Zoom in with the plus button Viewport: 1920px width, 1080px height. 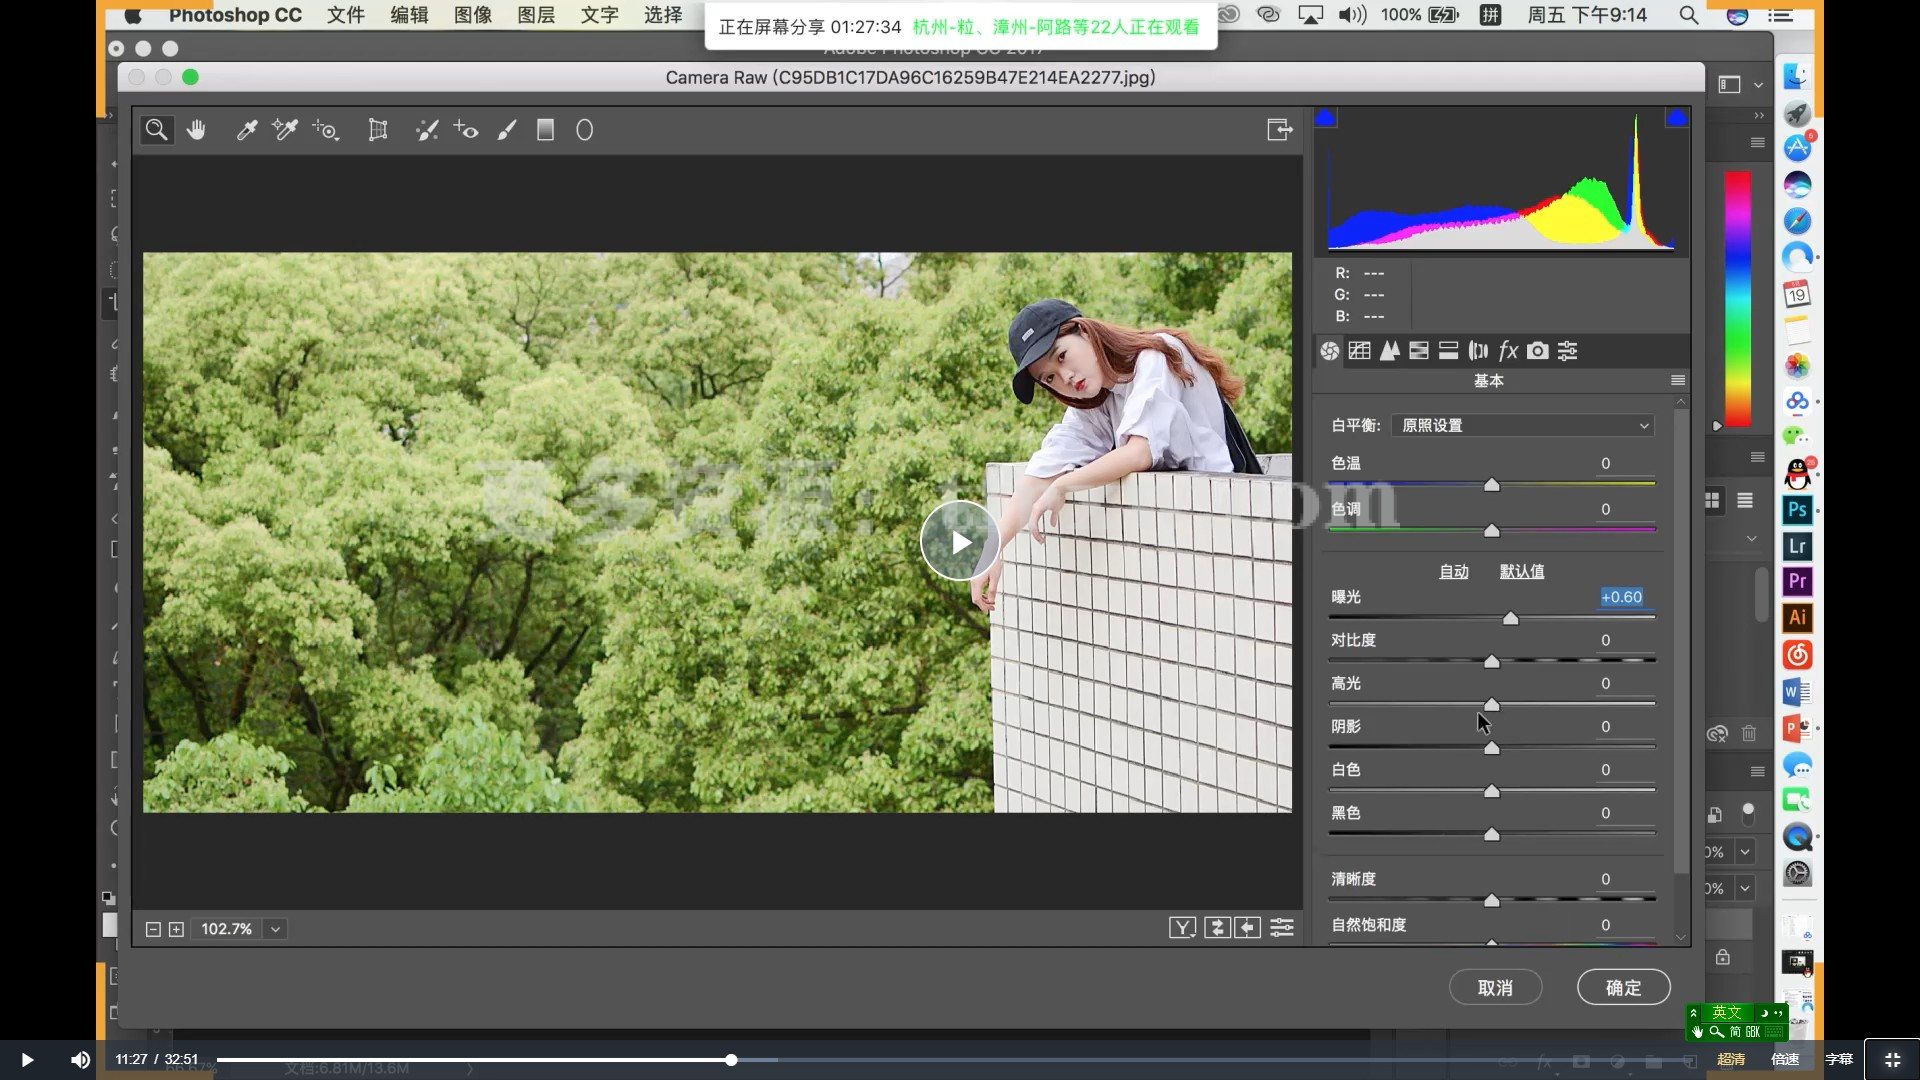point(176,929)
